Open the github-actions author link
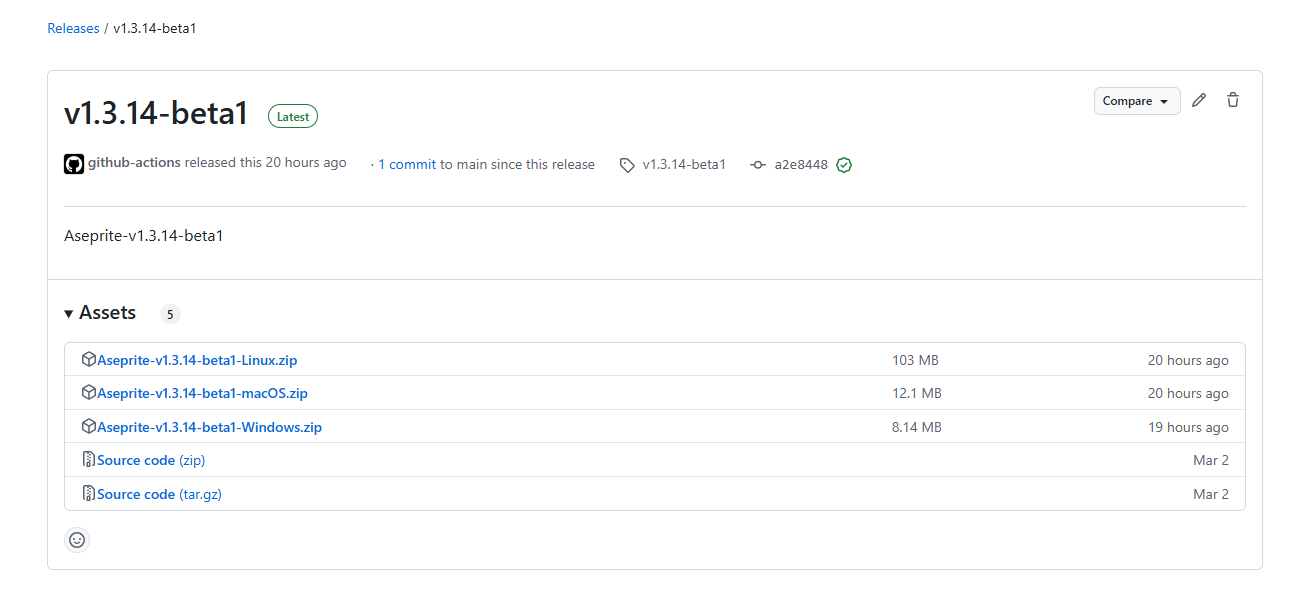The height and width of the screenshot is (613, 1310). (x=134, y=162)
